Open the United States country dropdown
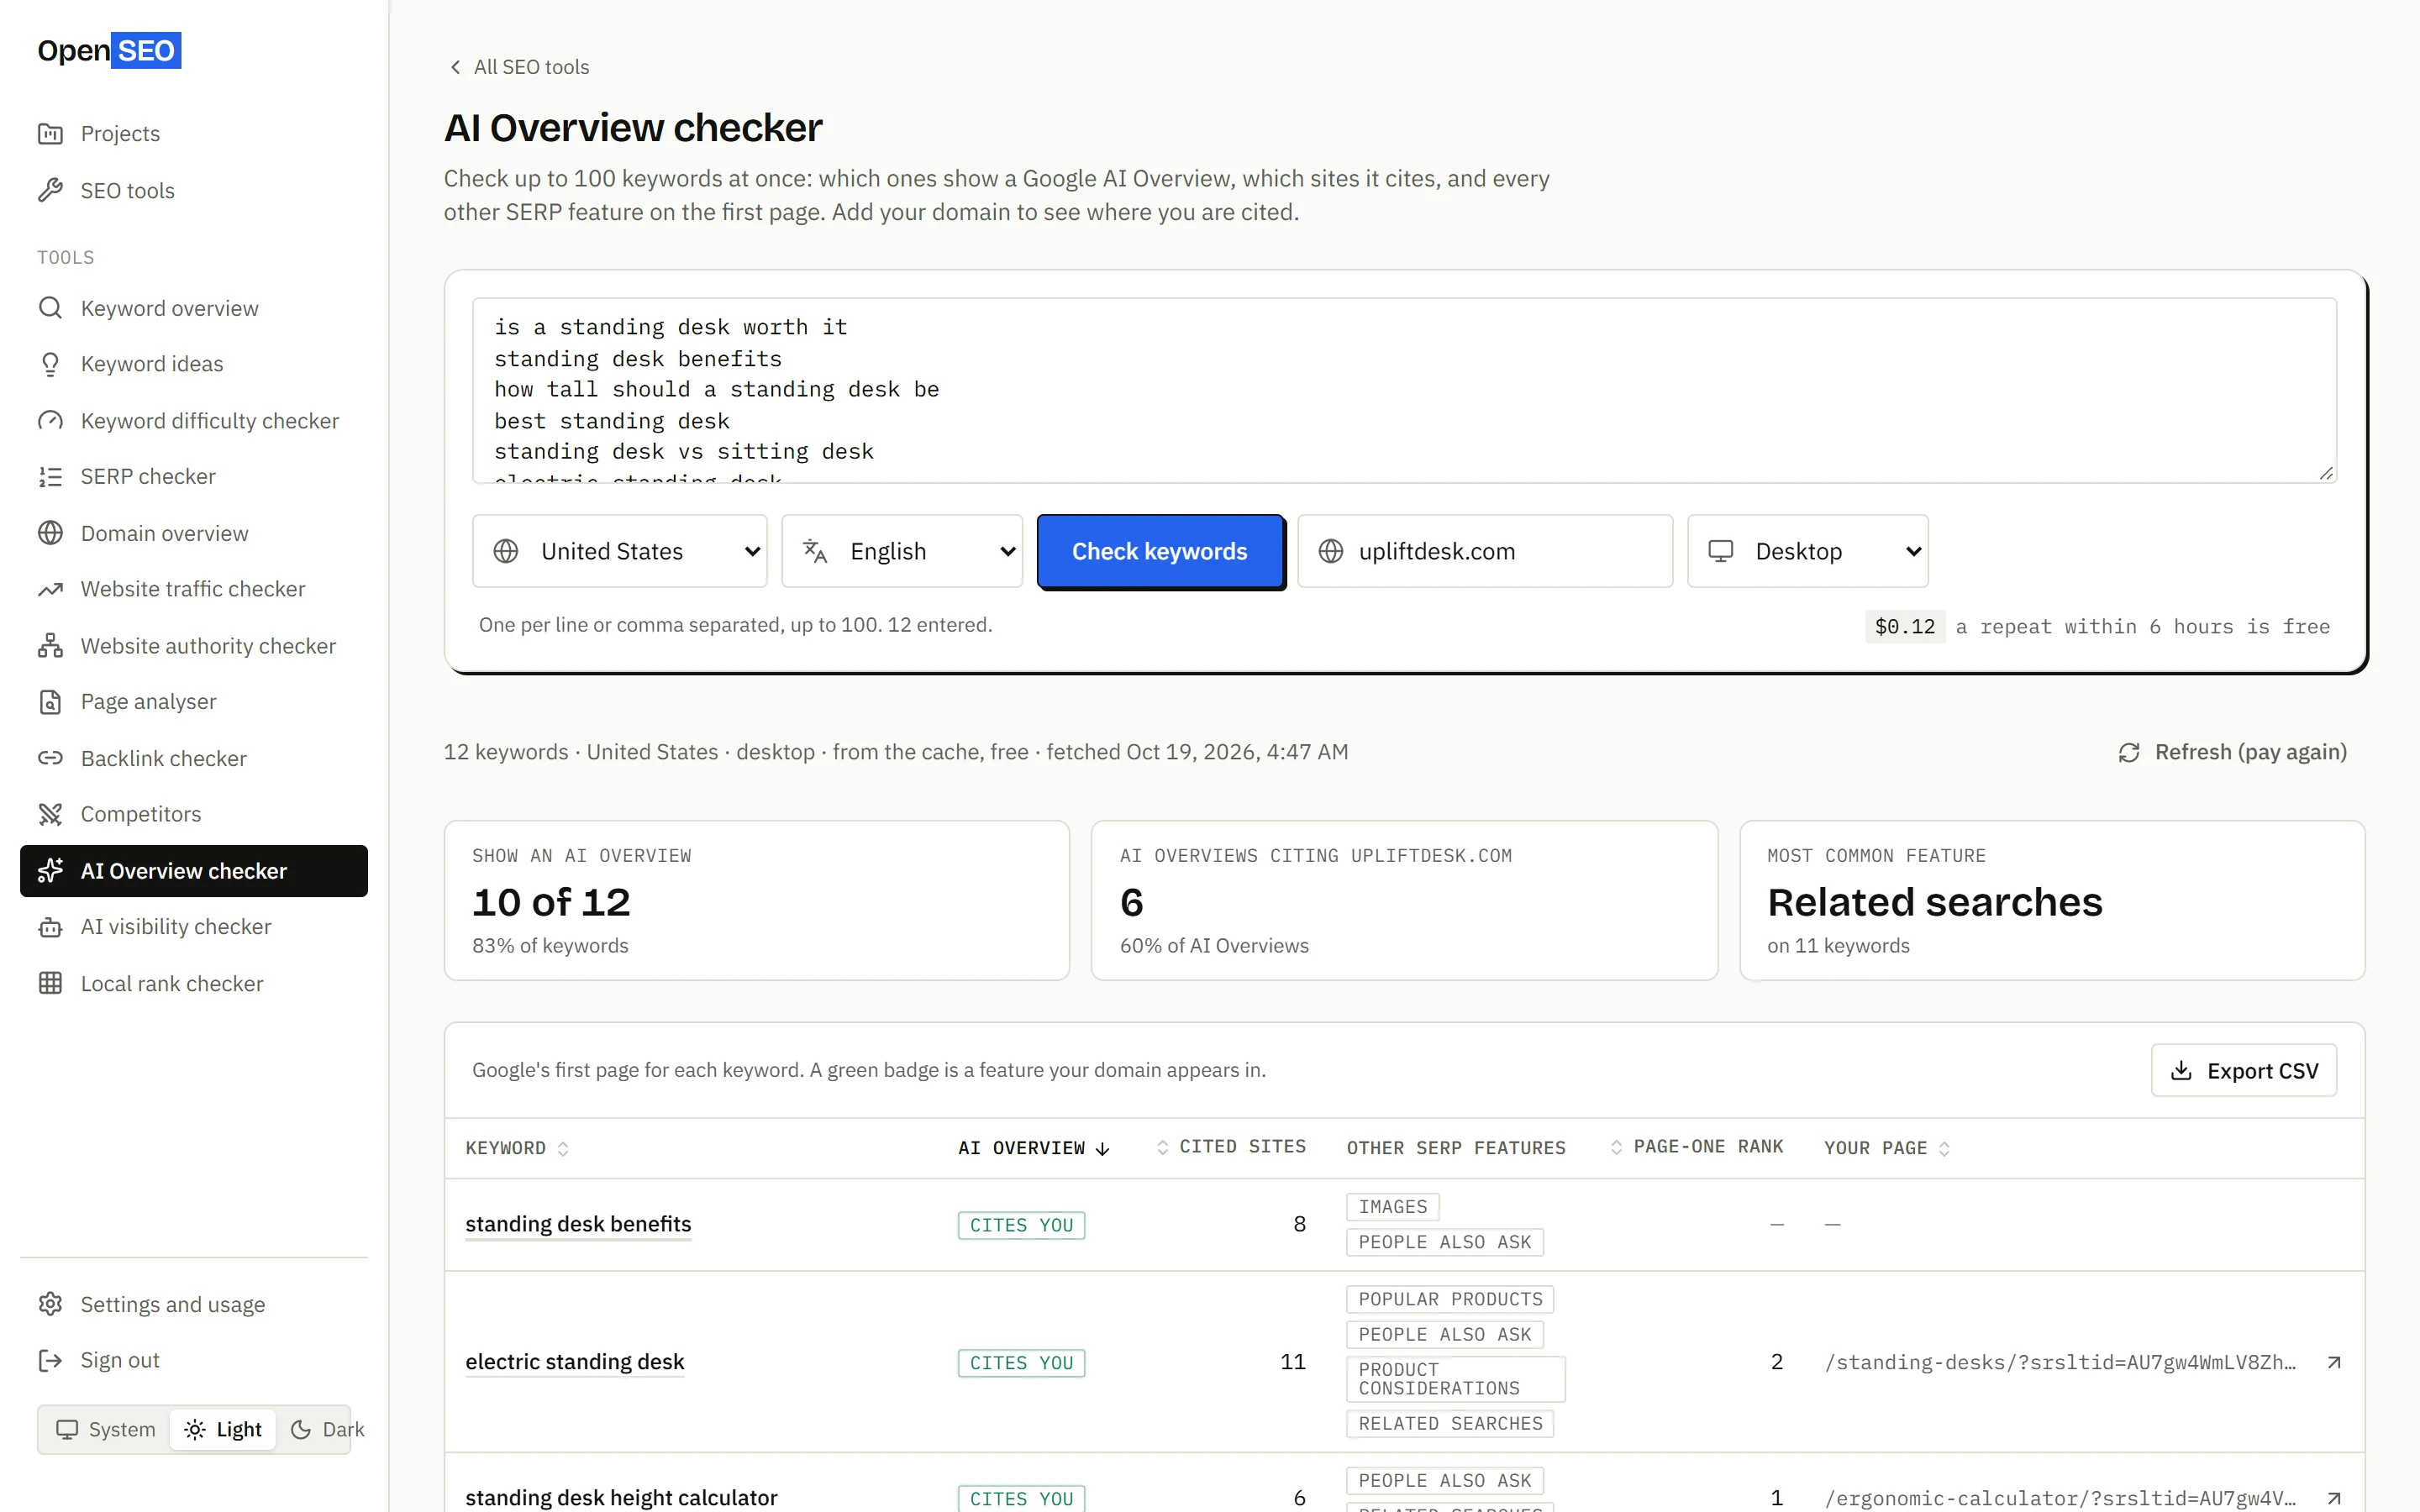 click(620, 551)
